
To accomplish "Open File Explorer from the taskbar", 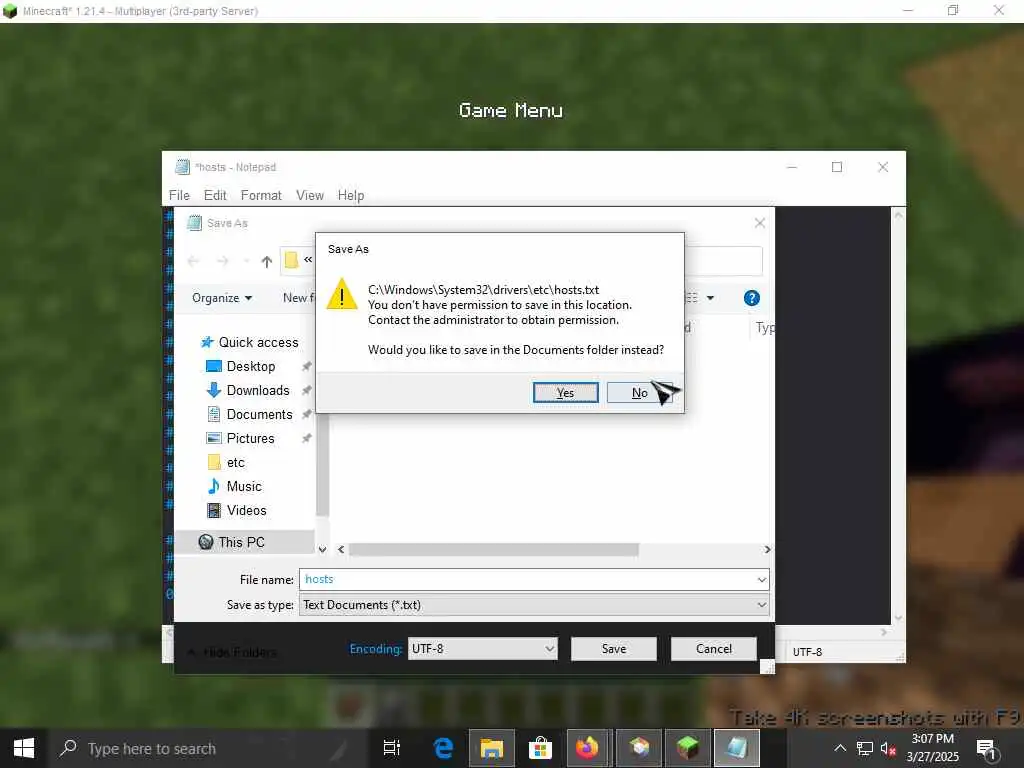I will click(492, 748).
